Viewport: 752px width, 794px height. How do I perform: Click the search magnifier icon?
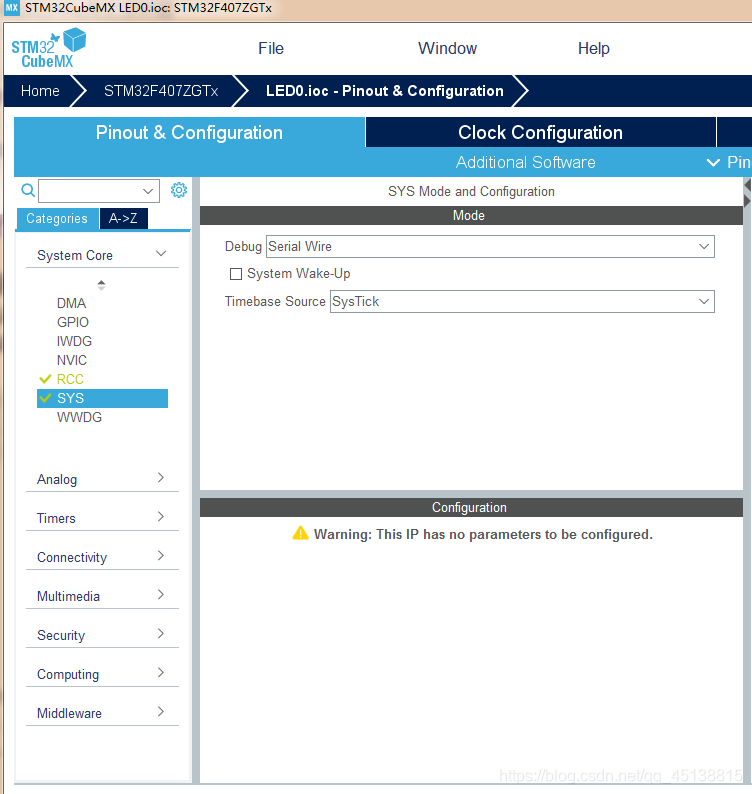point(28,190)
